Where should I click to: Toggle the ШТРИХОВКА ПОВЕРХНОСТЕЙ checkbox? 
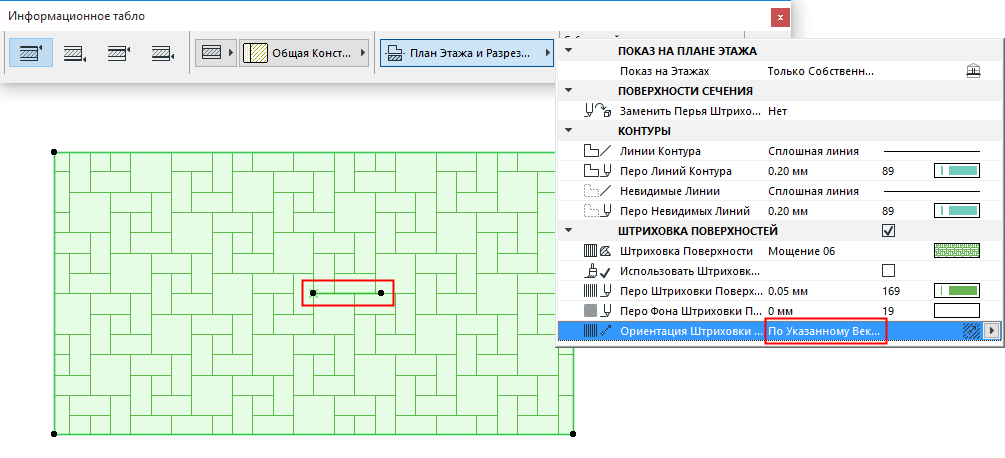pos(888,231)
